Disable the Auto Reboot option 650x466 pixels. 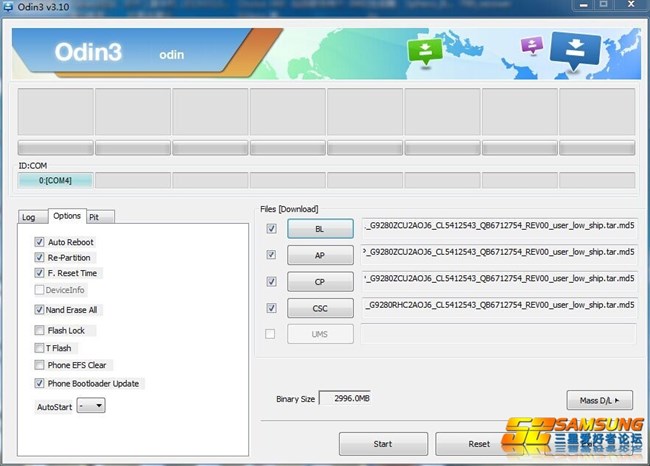coord(39,242)
